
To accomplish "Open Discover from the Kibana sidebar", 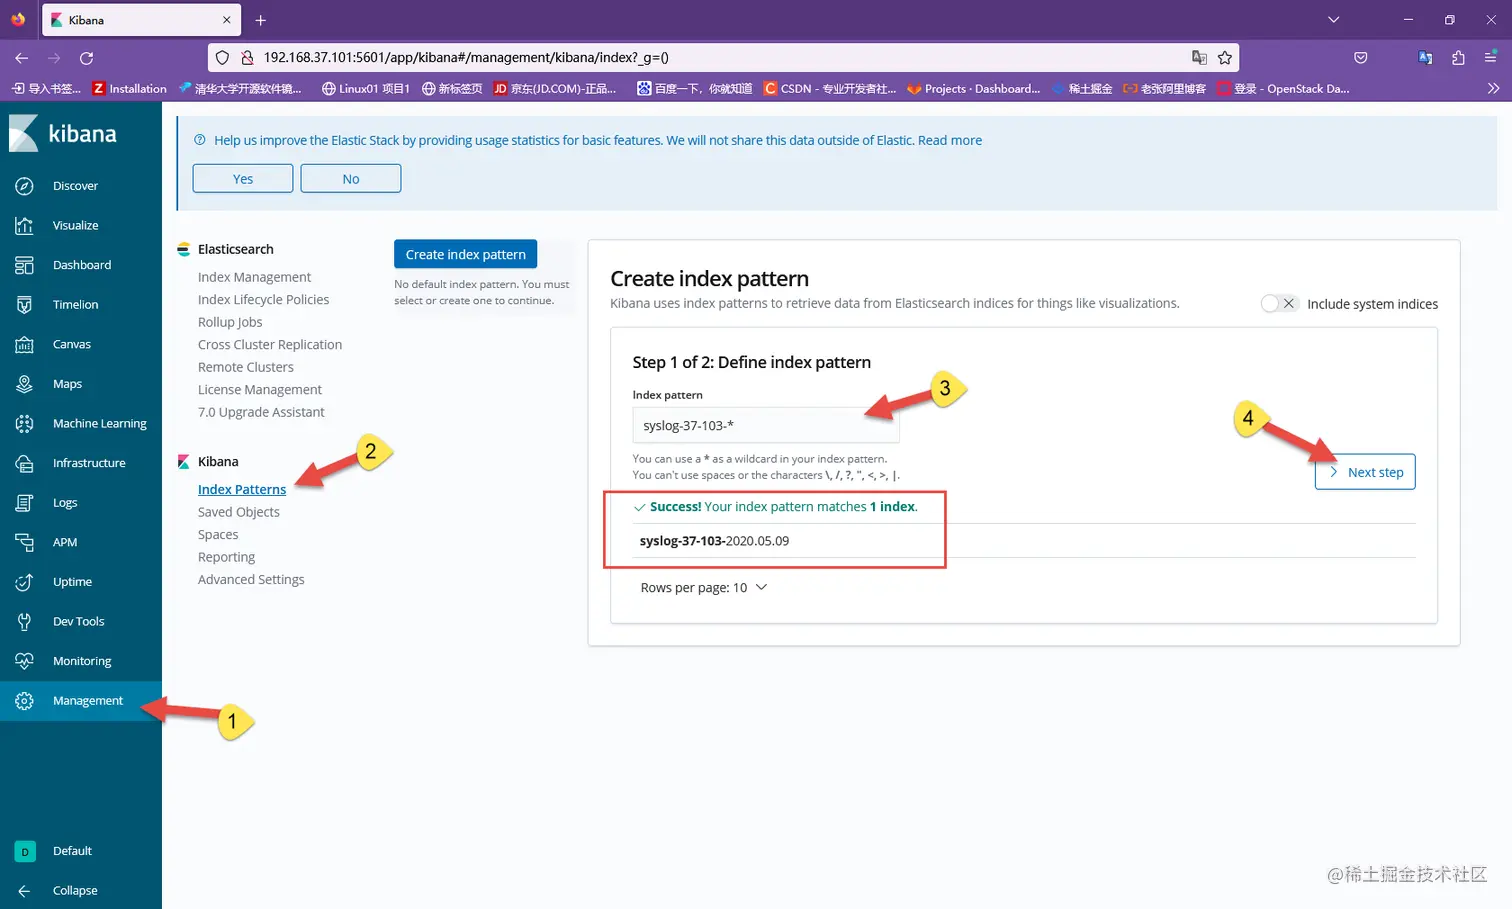I will (x=75, y=186).
